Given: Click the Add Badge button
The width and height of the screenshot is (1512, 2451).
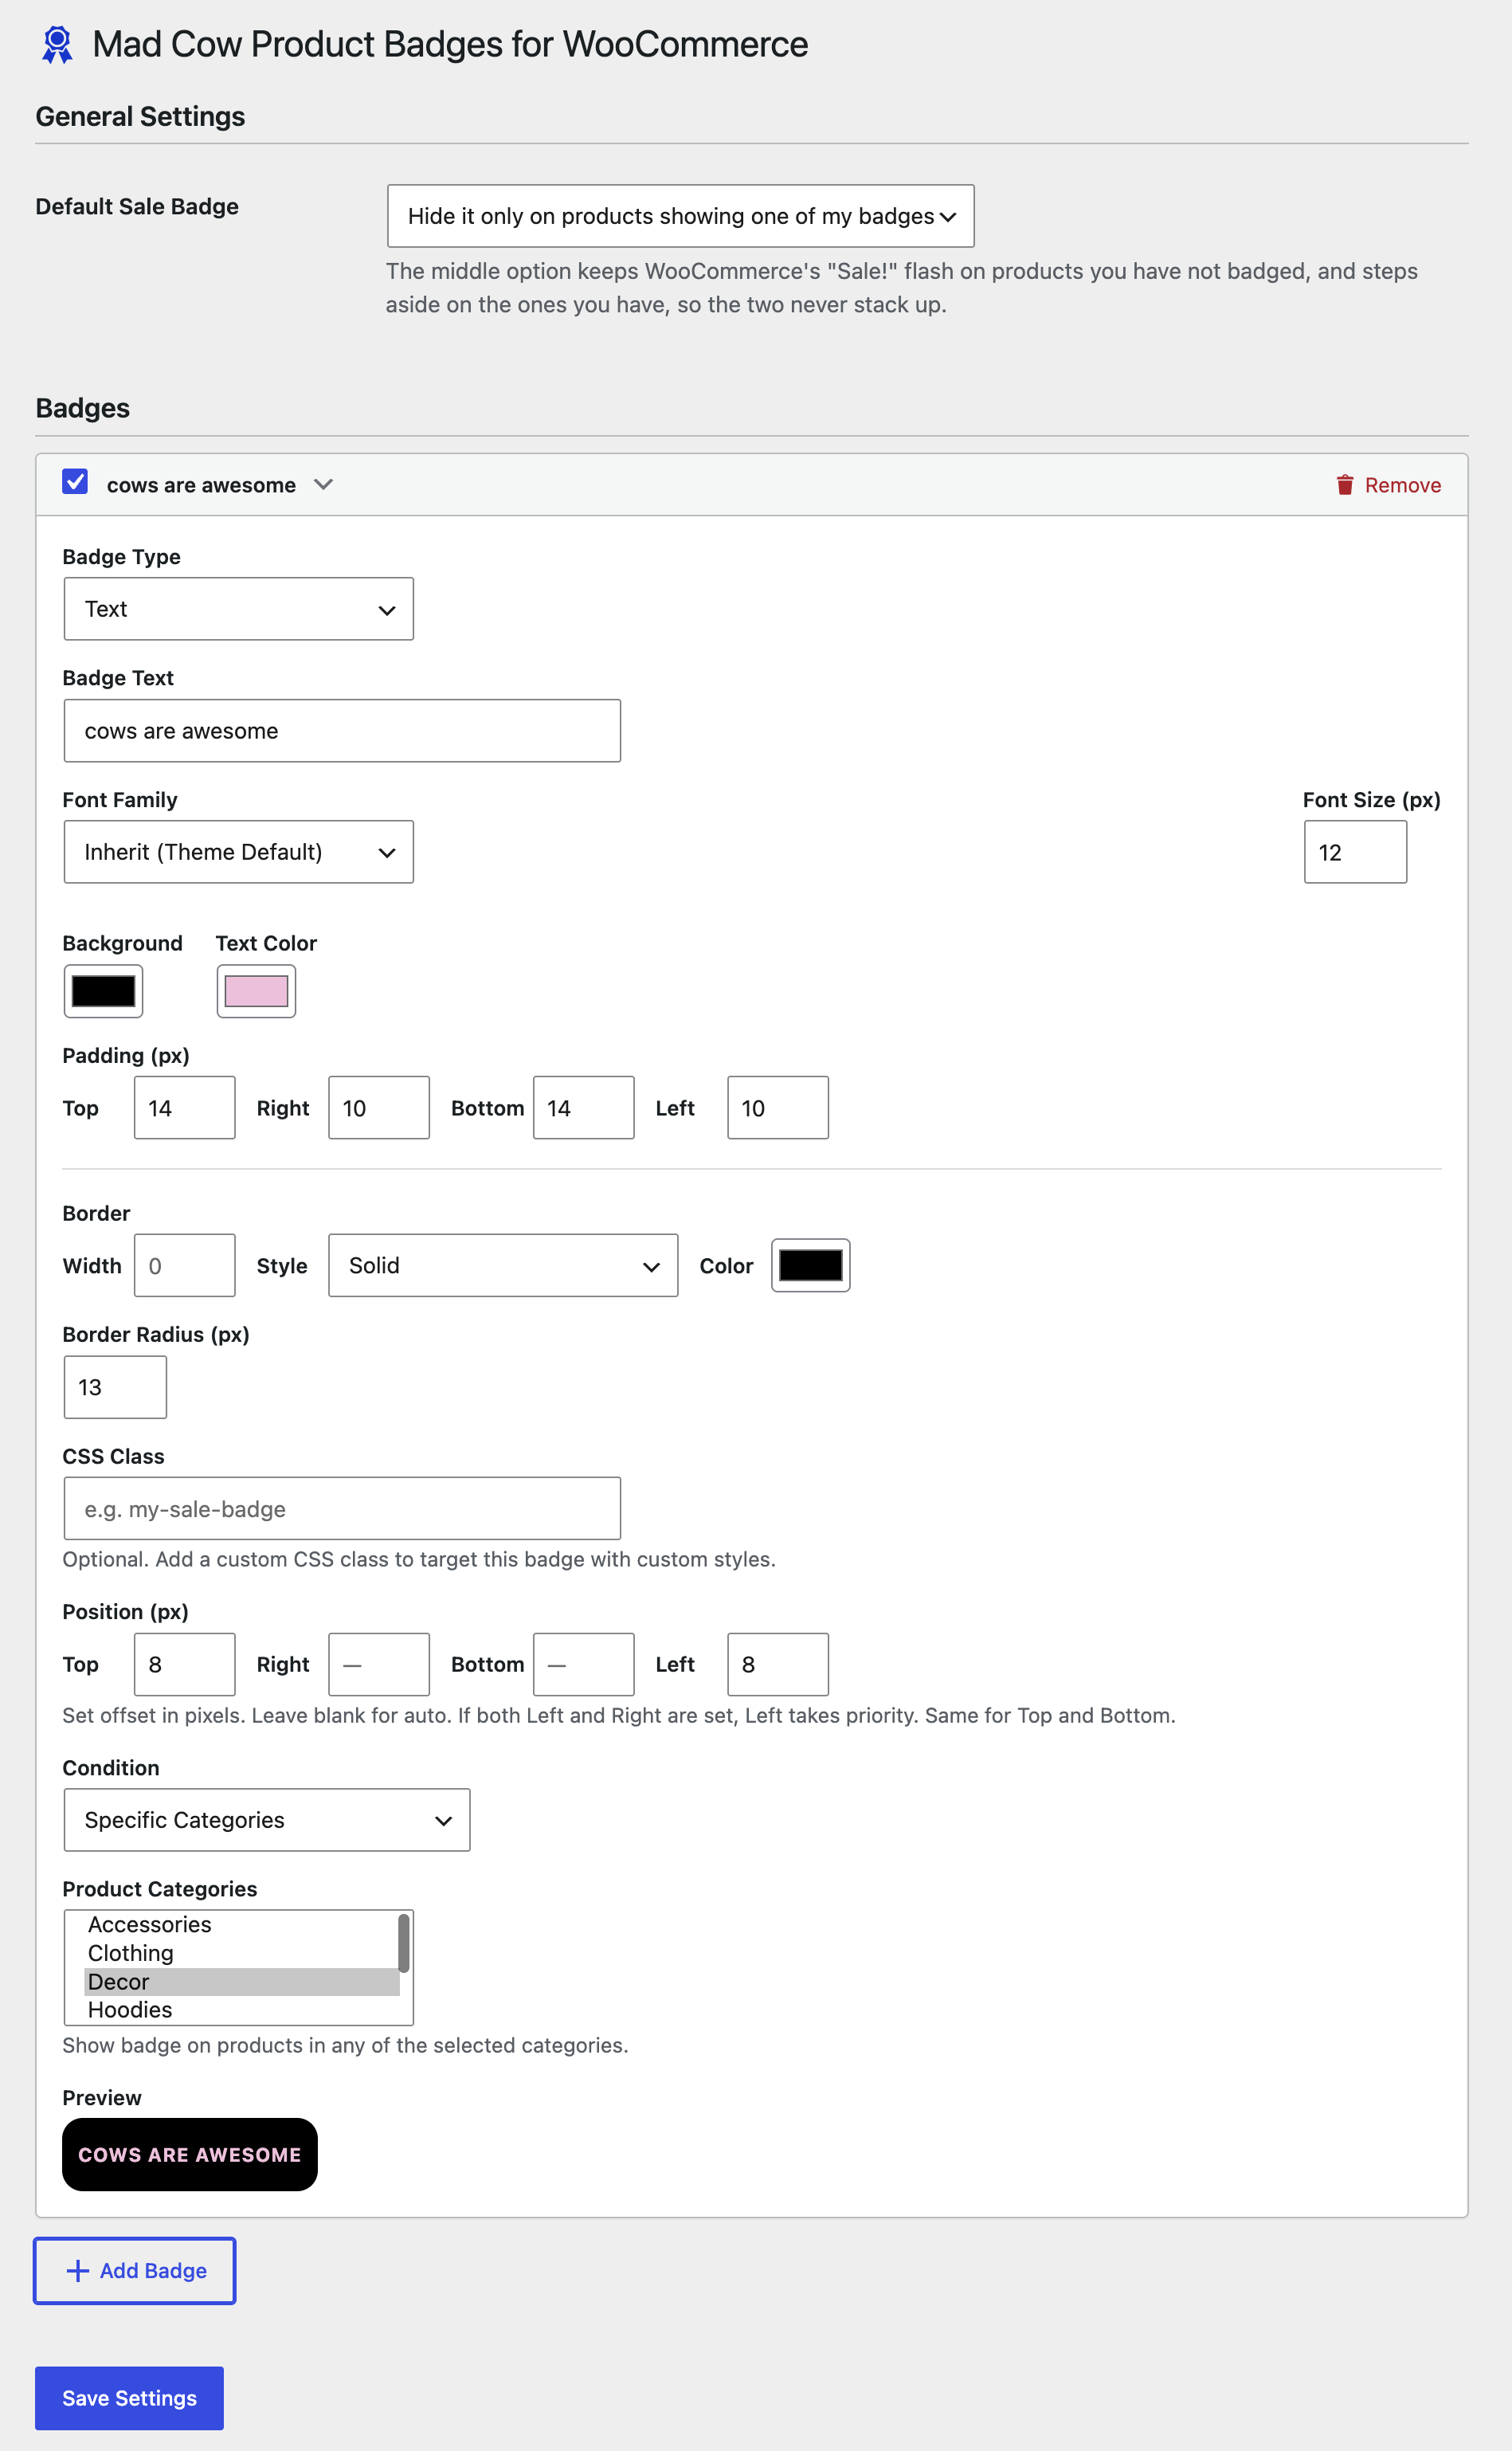Looking at the screenshot, I should (135, 2270).
